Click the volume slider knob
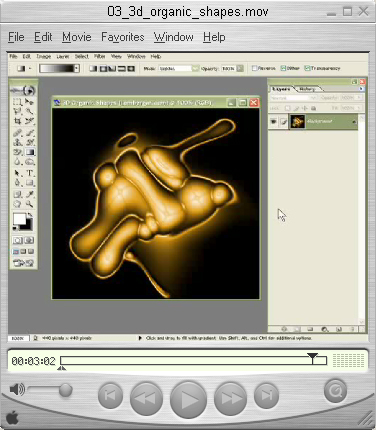 66,390
